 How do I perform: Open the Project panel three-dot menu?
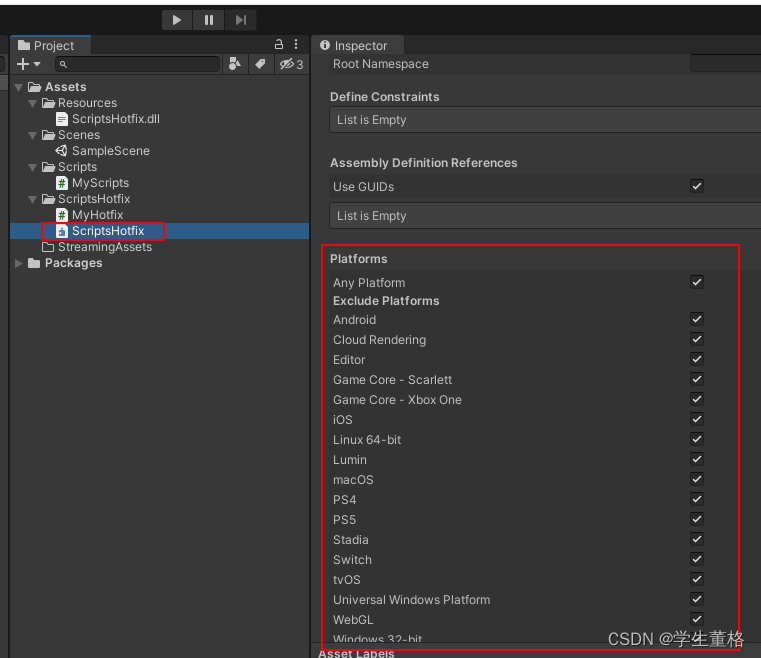click(296, 45)
